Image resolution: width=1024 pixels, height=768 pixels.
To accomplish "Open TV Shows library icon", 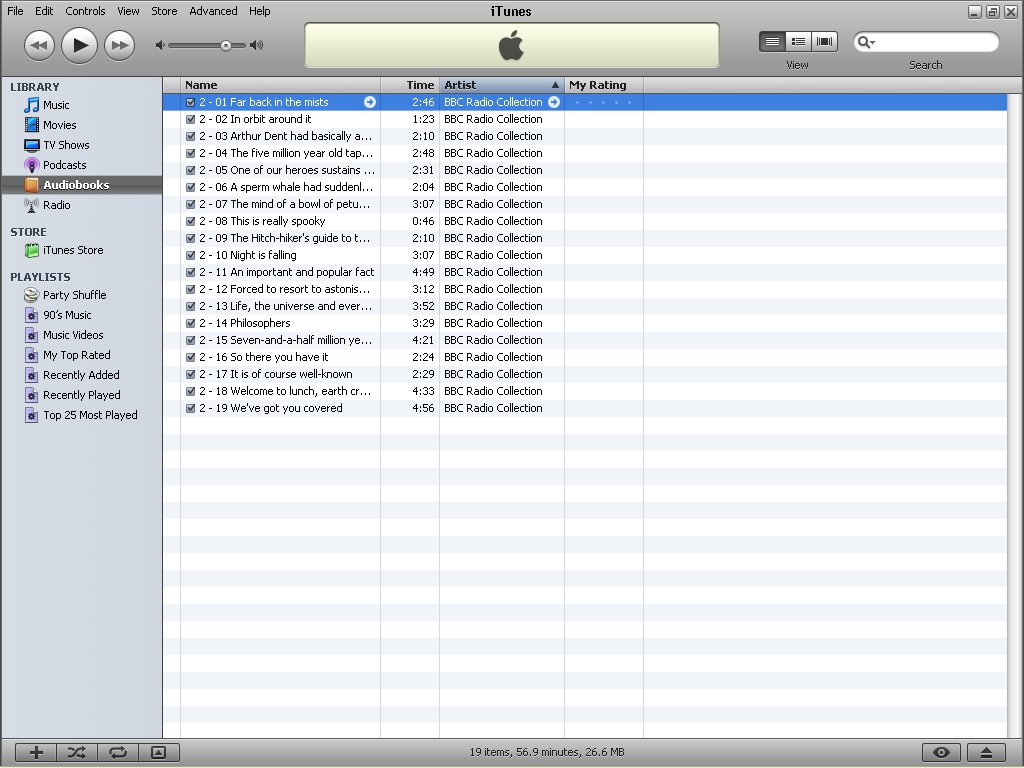I will pos(31,145).
